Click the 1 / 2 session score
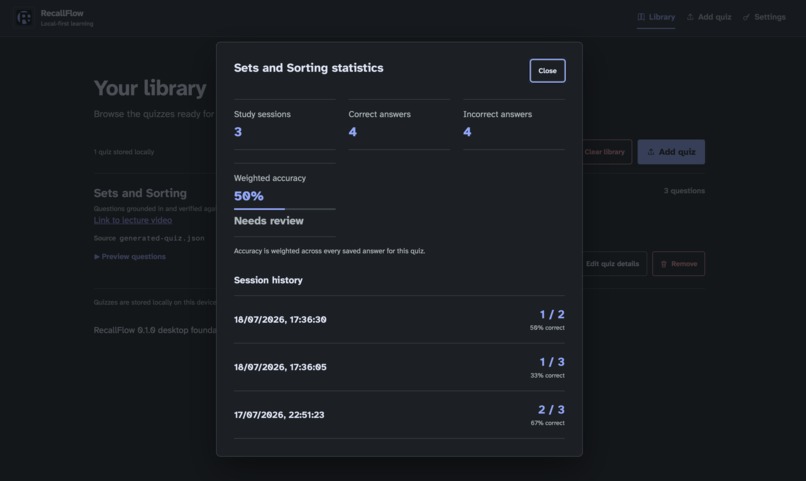806x481 pixels. pyautogui.click(x=552, y=314)
